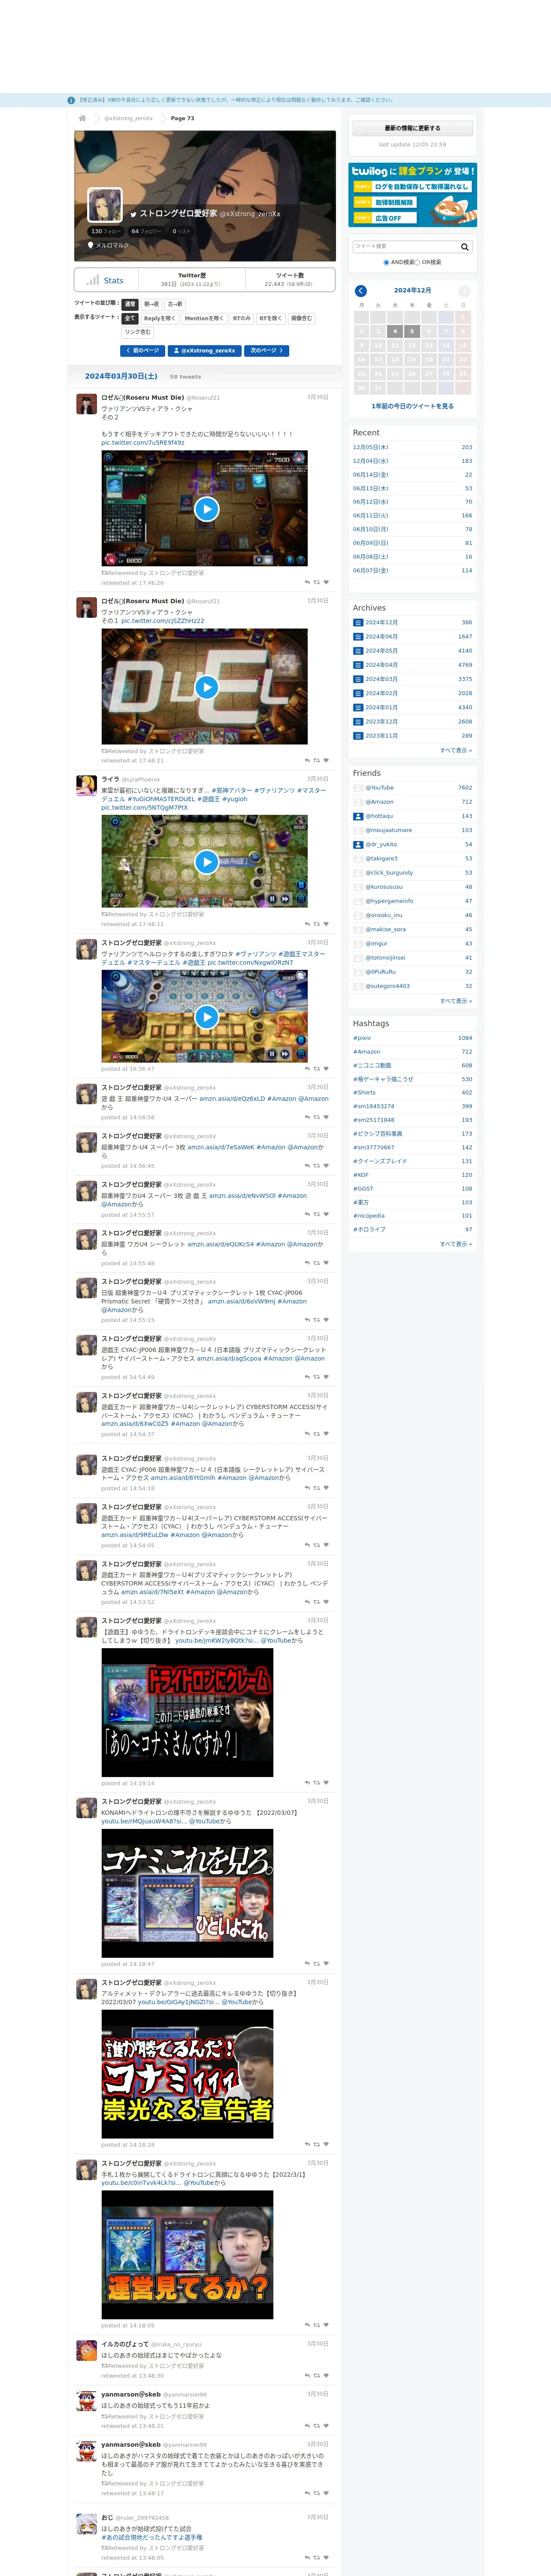
Task: Click 次のページ button
Action: click(267, 351)
